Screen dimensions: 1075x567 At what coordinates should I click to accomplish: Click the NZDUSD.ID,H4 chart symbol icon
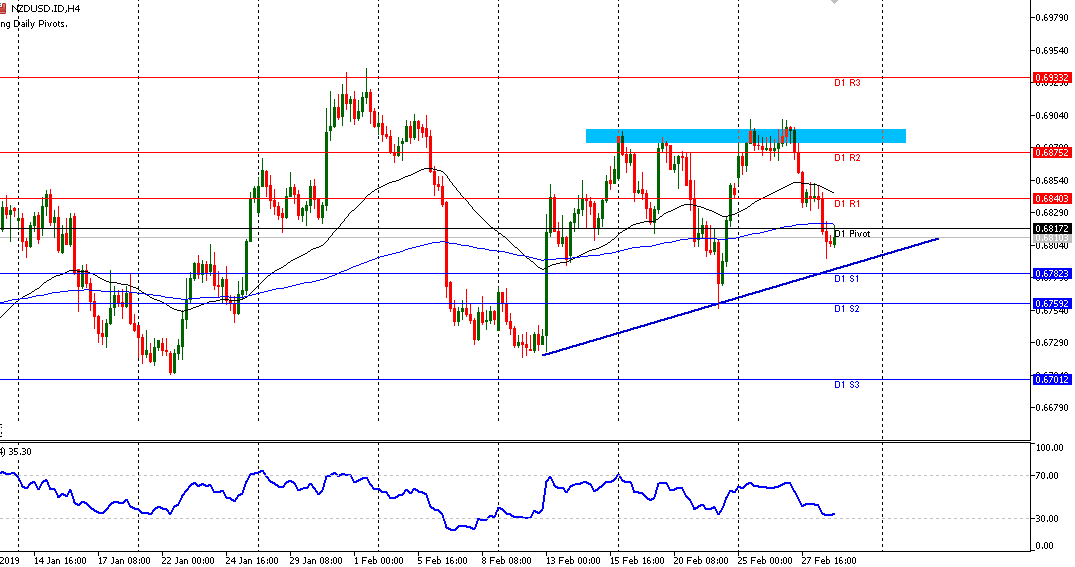point(4,8)
